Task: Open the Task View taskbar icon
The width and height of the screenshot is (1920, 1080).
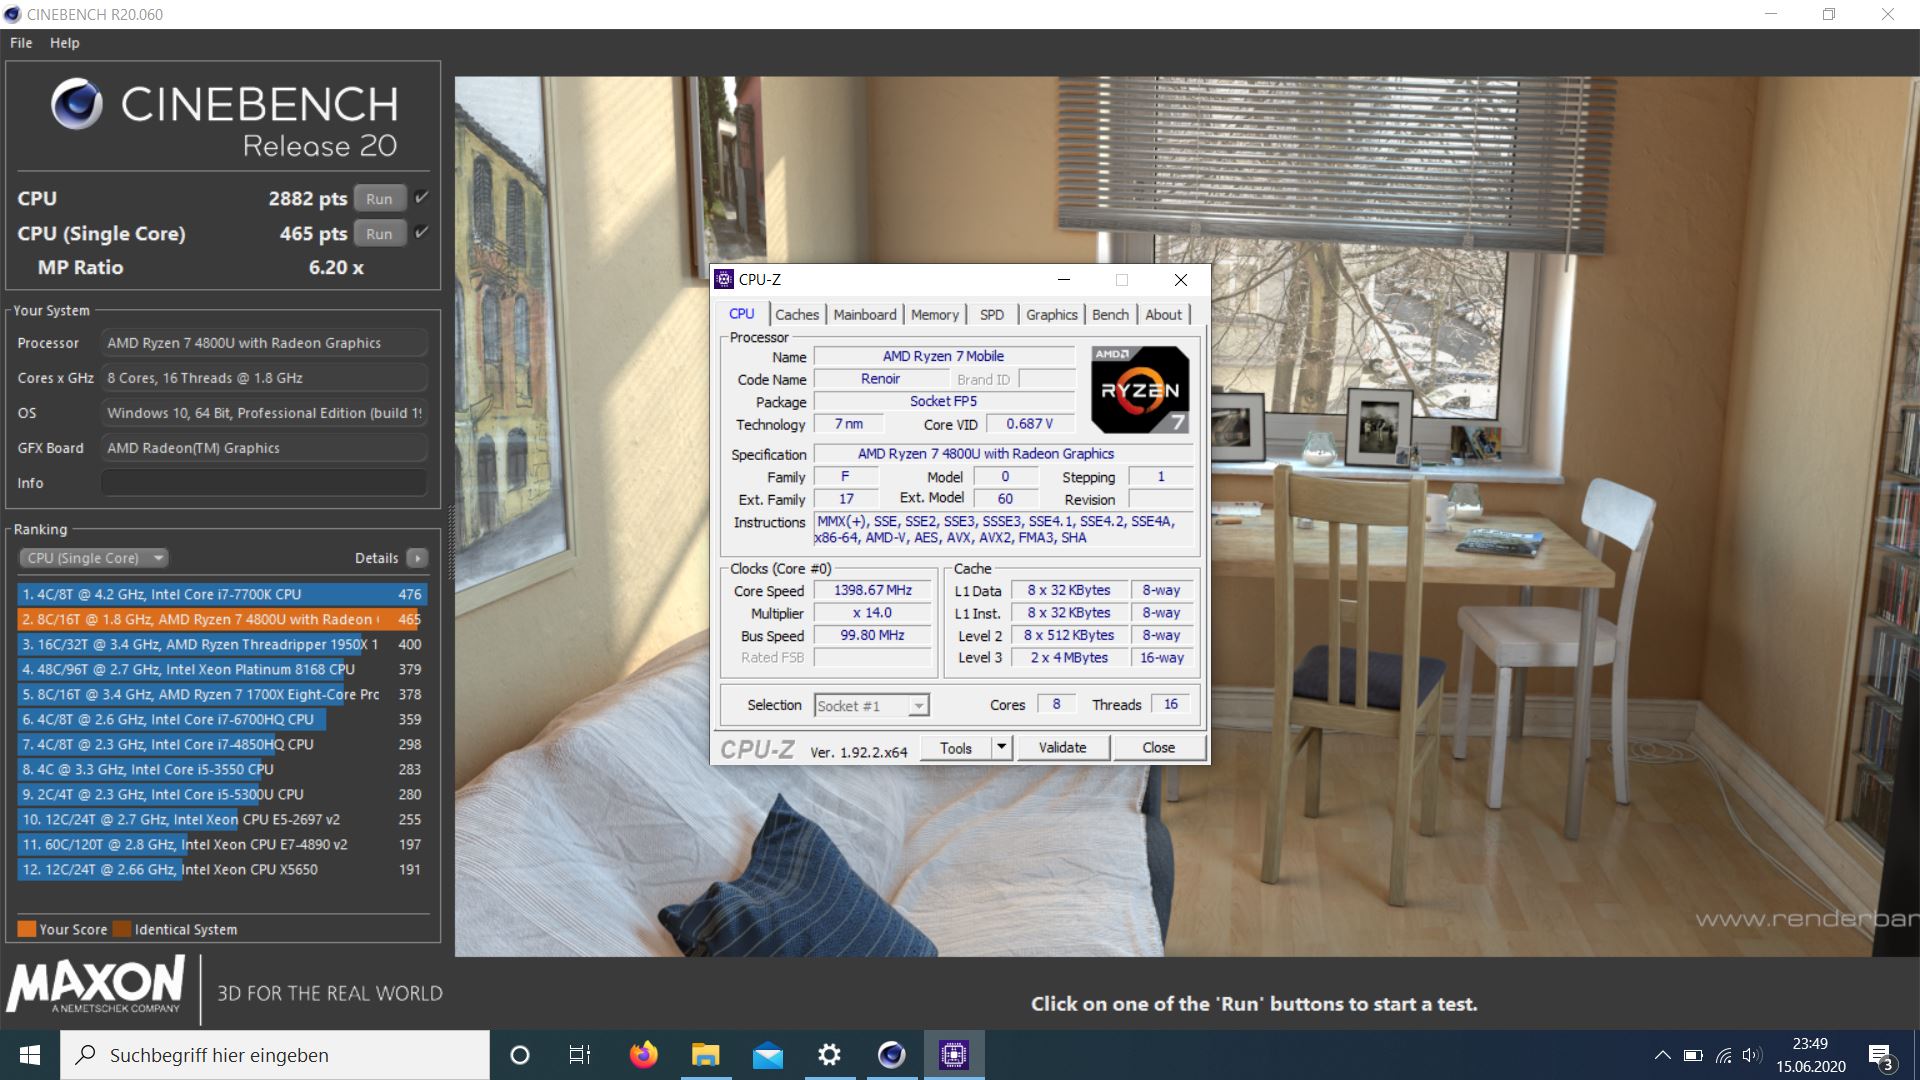Action: click(x=580, y=1055)
